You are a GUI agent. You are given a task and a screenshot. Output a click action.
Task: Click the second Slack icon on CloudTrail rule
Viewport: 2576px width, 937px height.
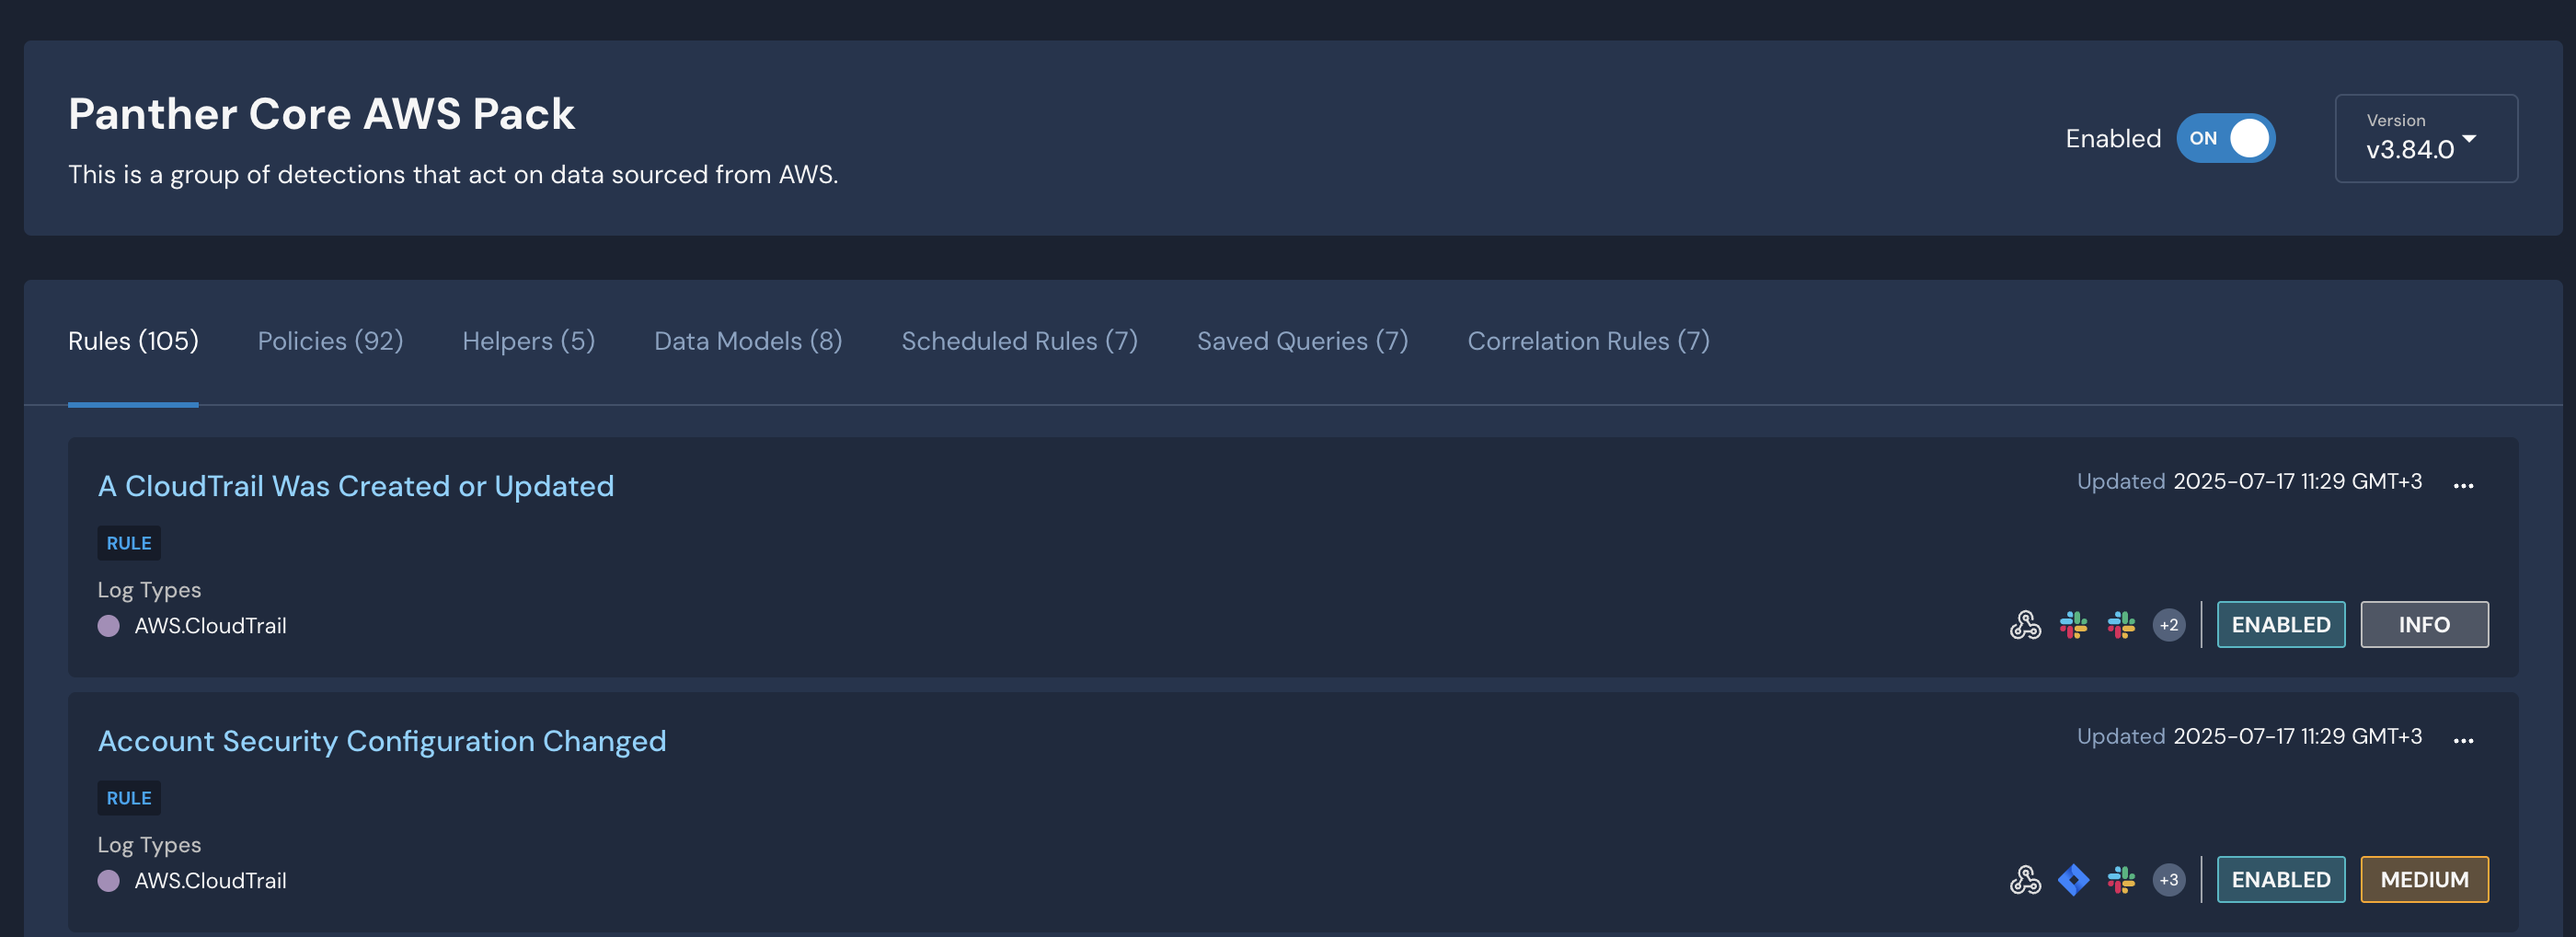click(2121, 625)
